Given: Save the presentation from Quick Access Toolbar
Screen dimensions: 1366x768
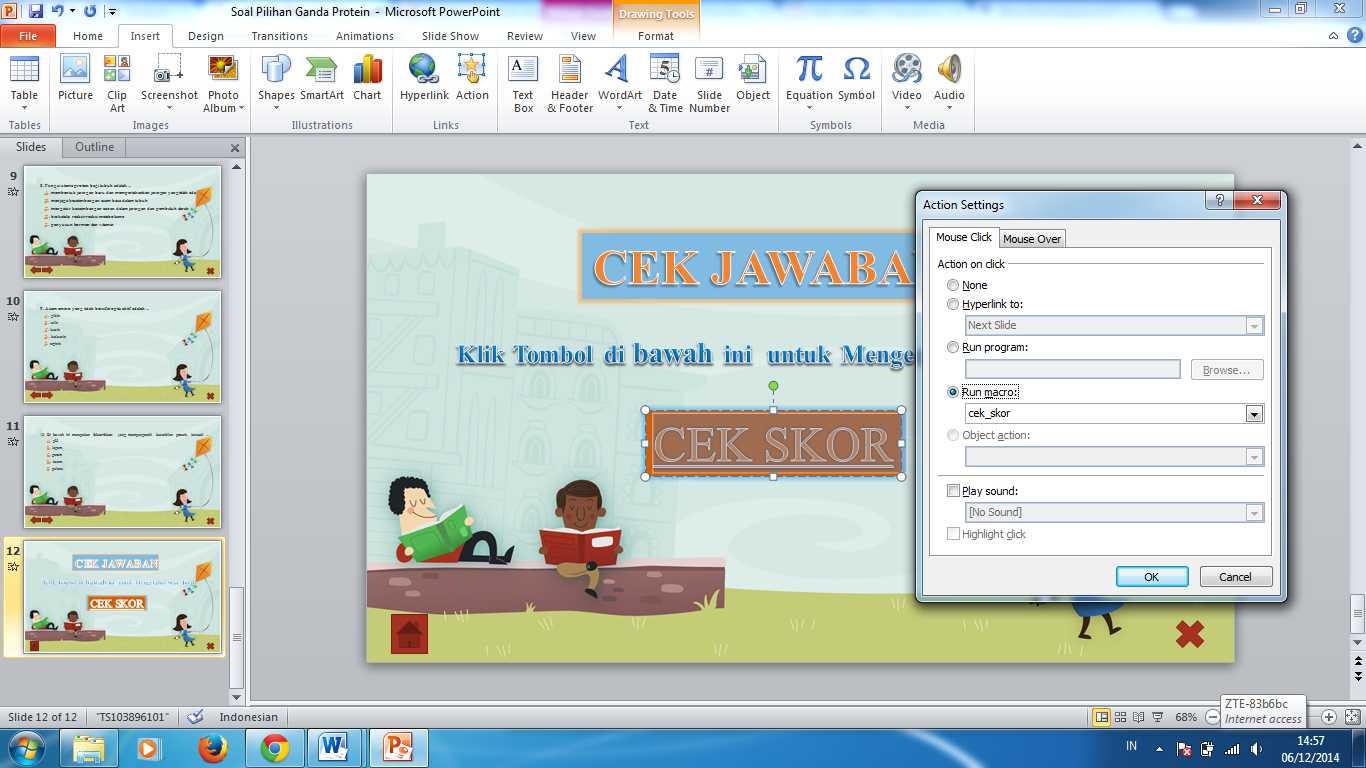Looking at the screenshot, I should [36, 11].
